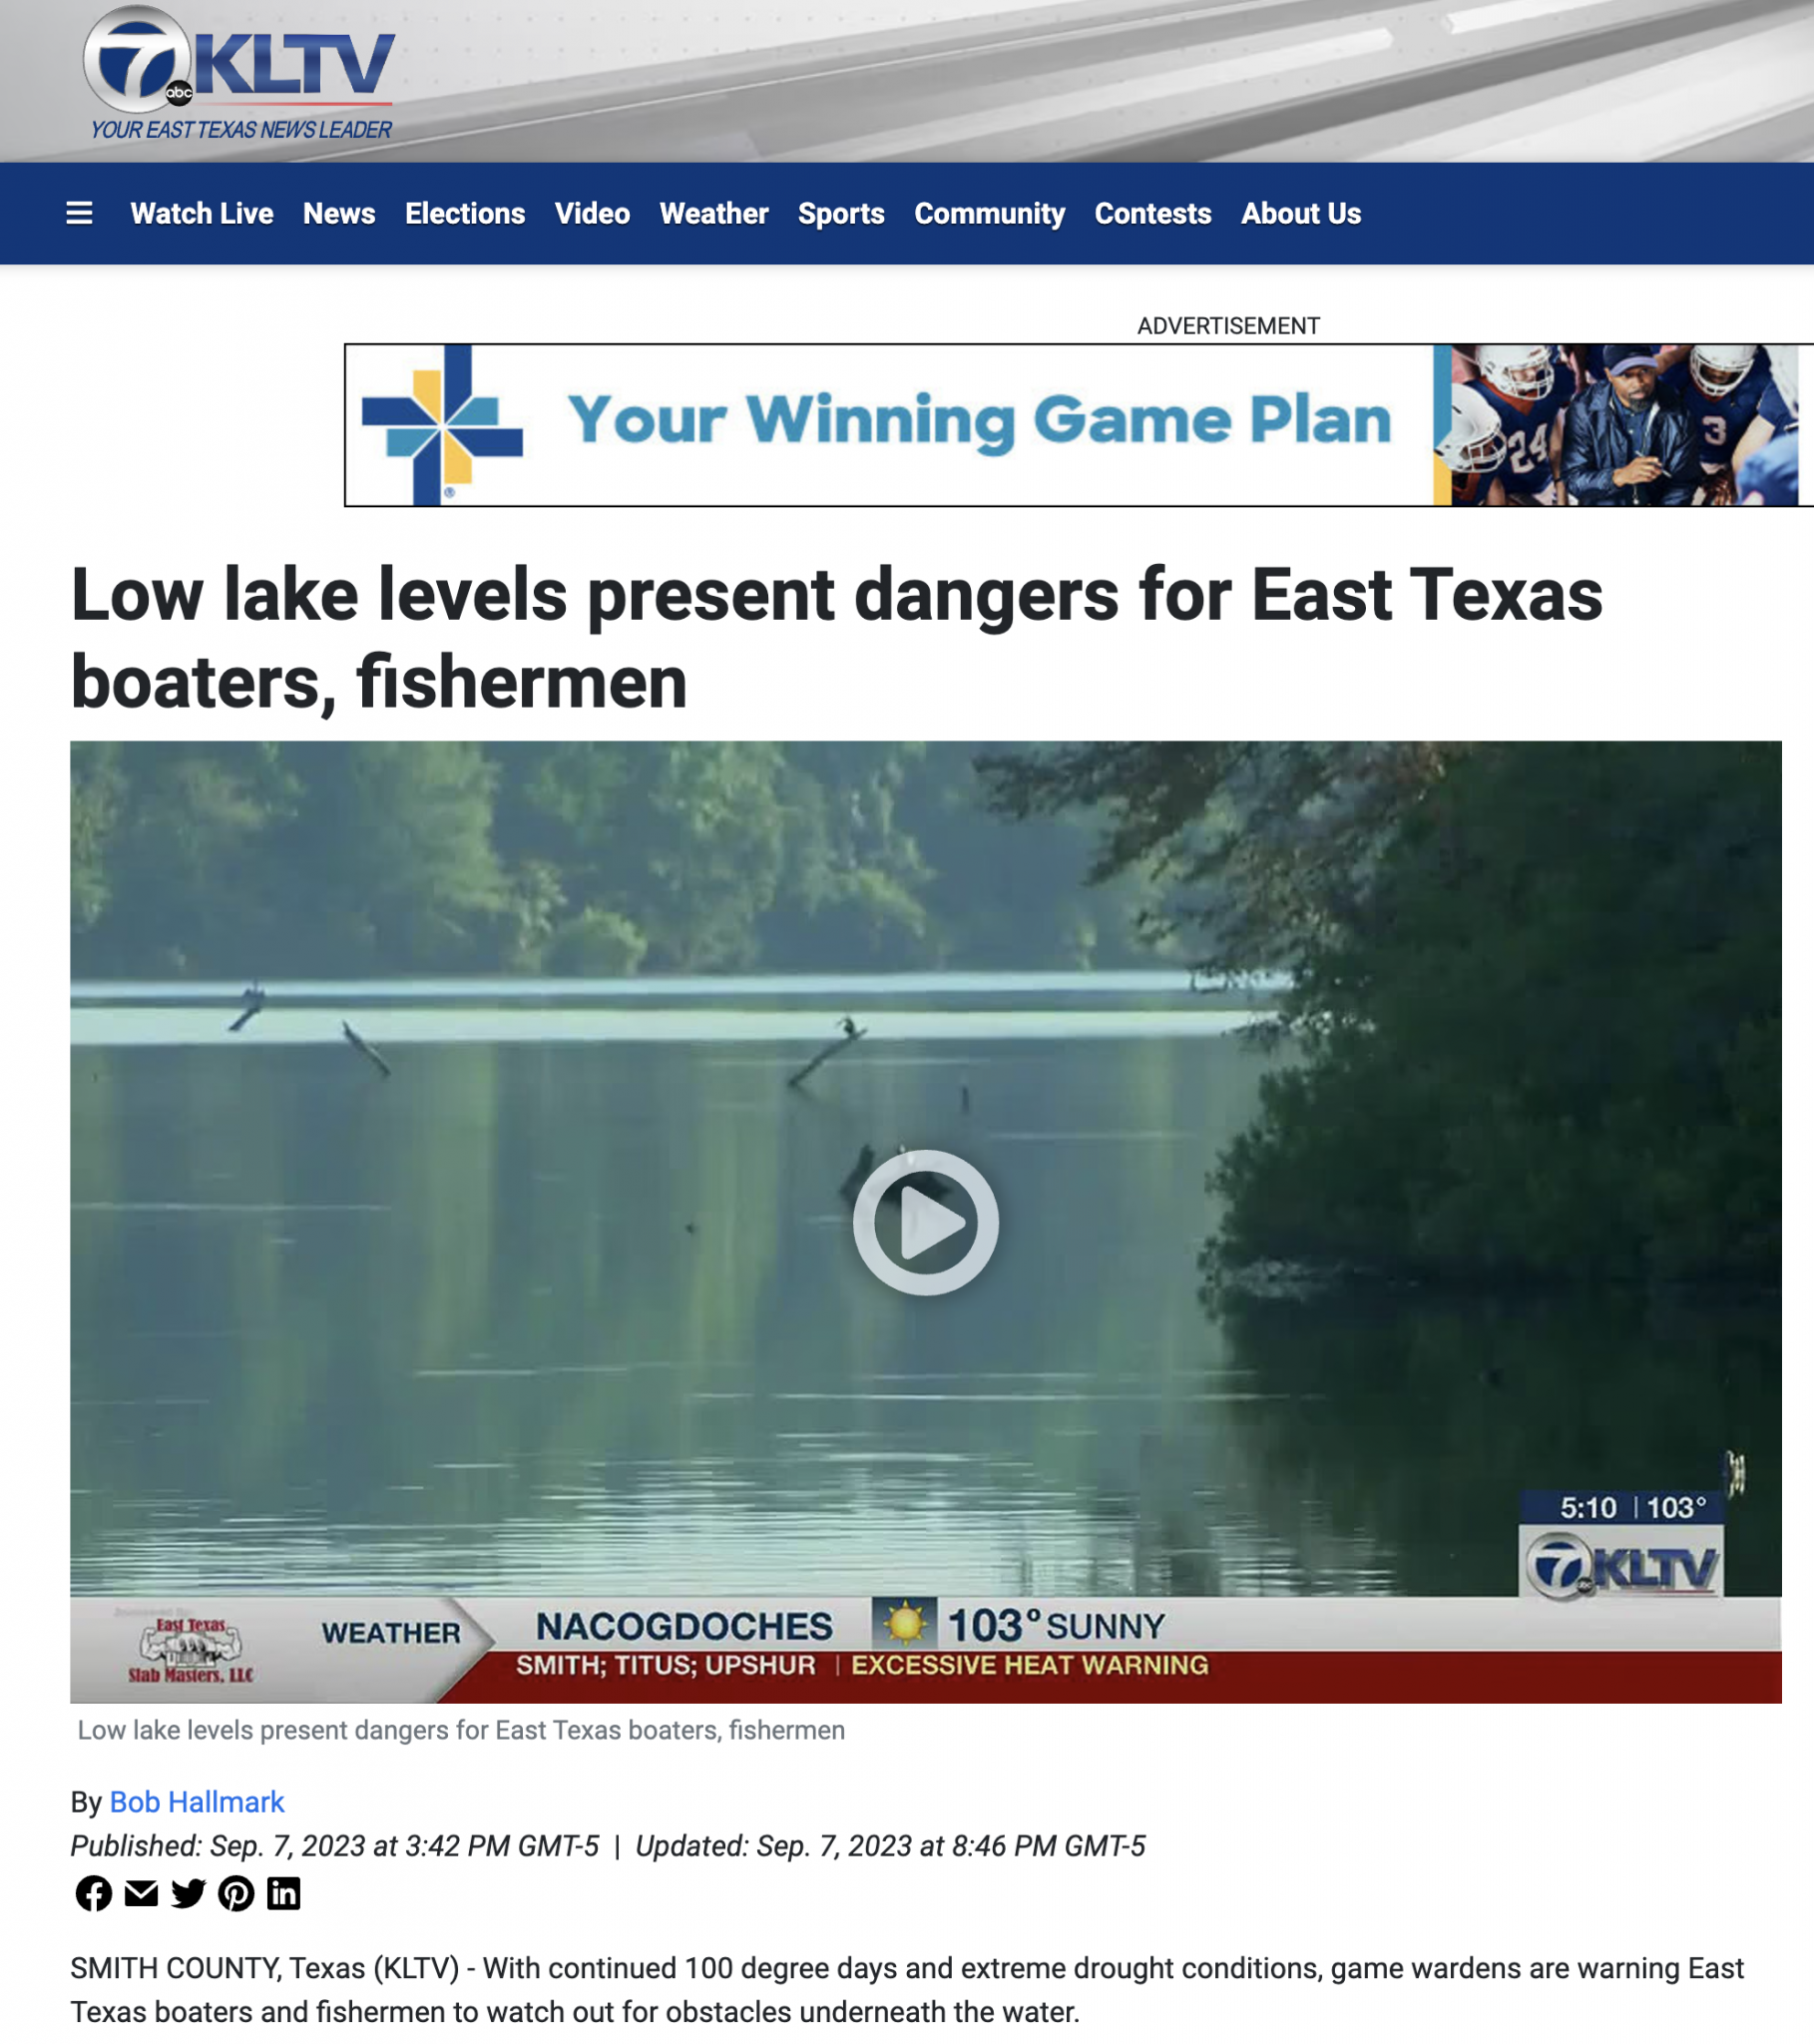The image size is (1814, 2044).
Task: Open the Community menu item
Action: (990, 213)
